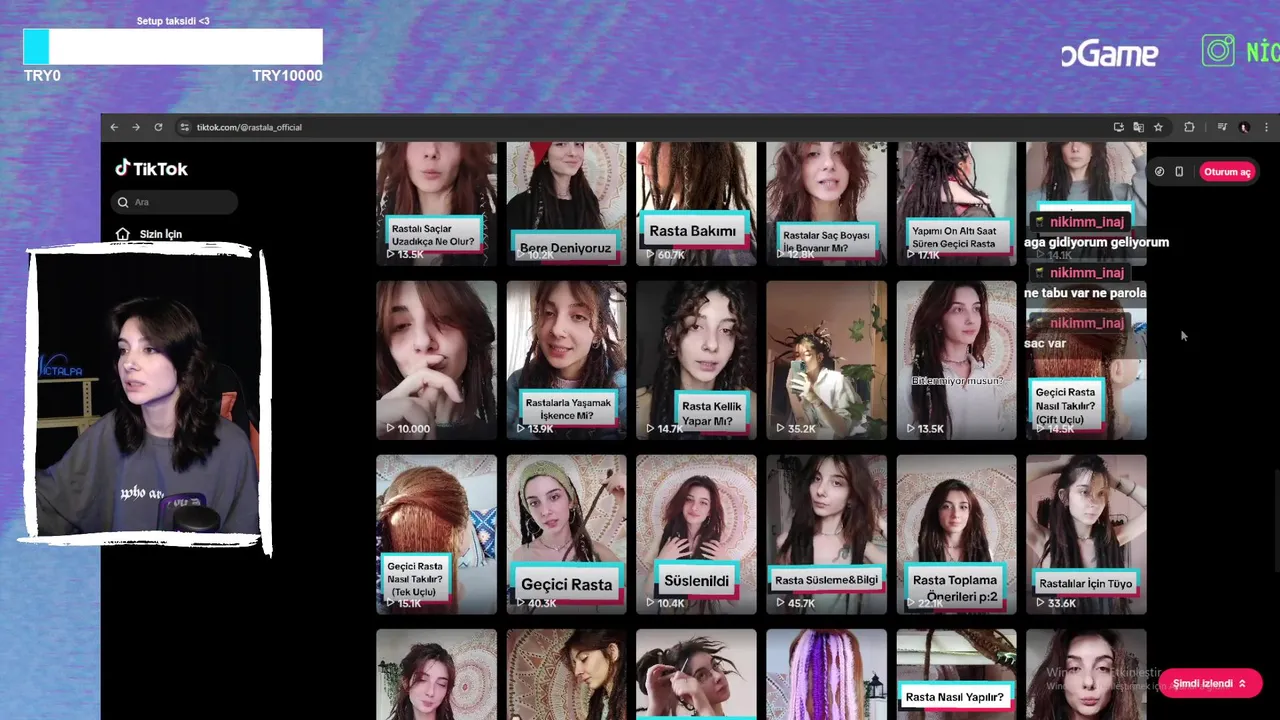
Task: Open the Rasta Nasıl Yapılır? video
Action: [956, 674]
